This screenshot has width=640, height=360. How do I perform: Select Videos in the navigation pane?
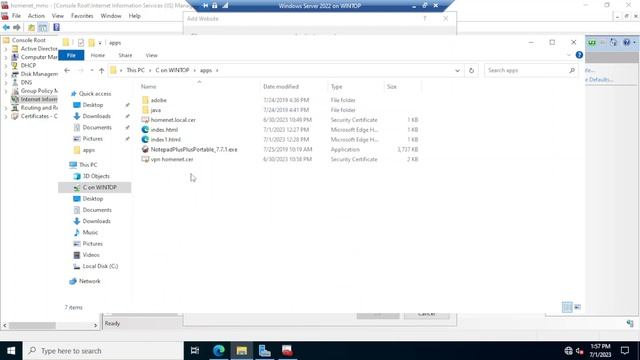tap(91, 255)
